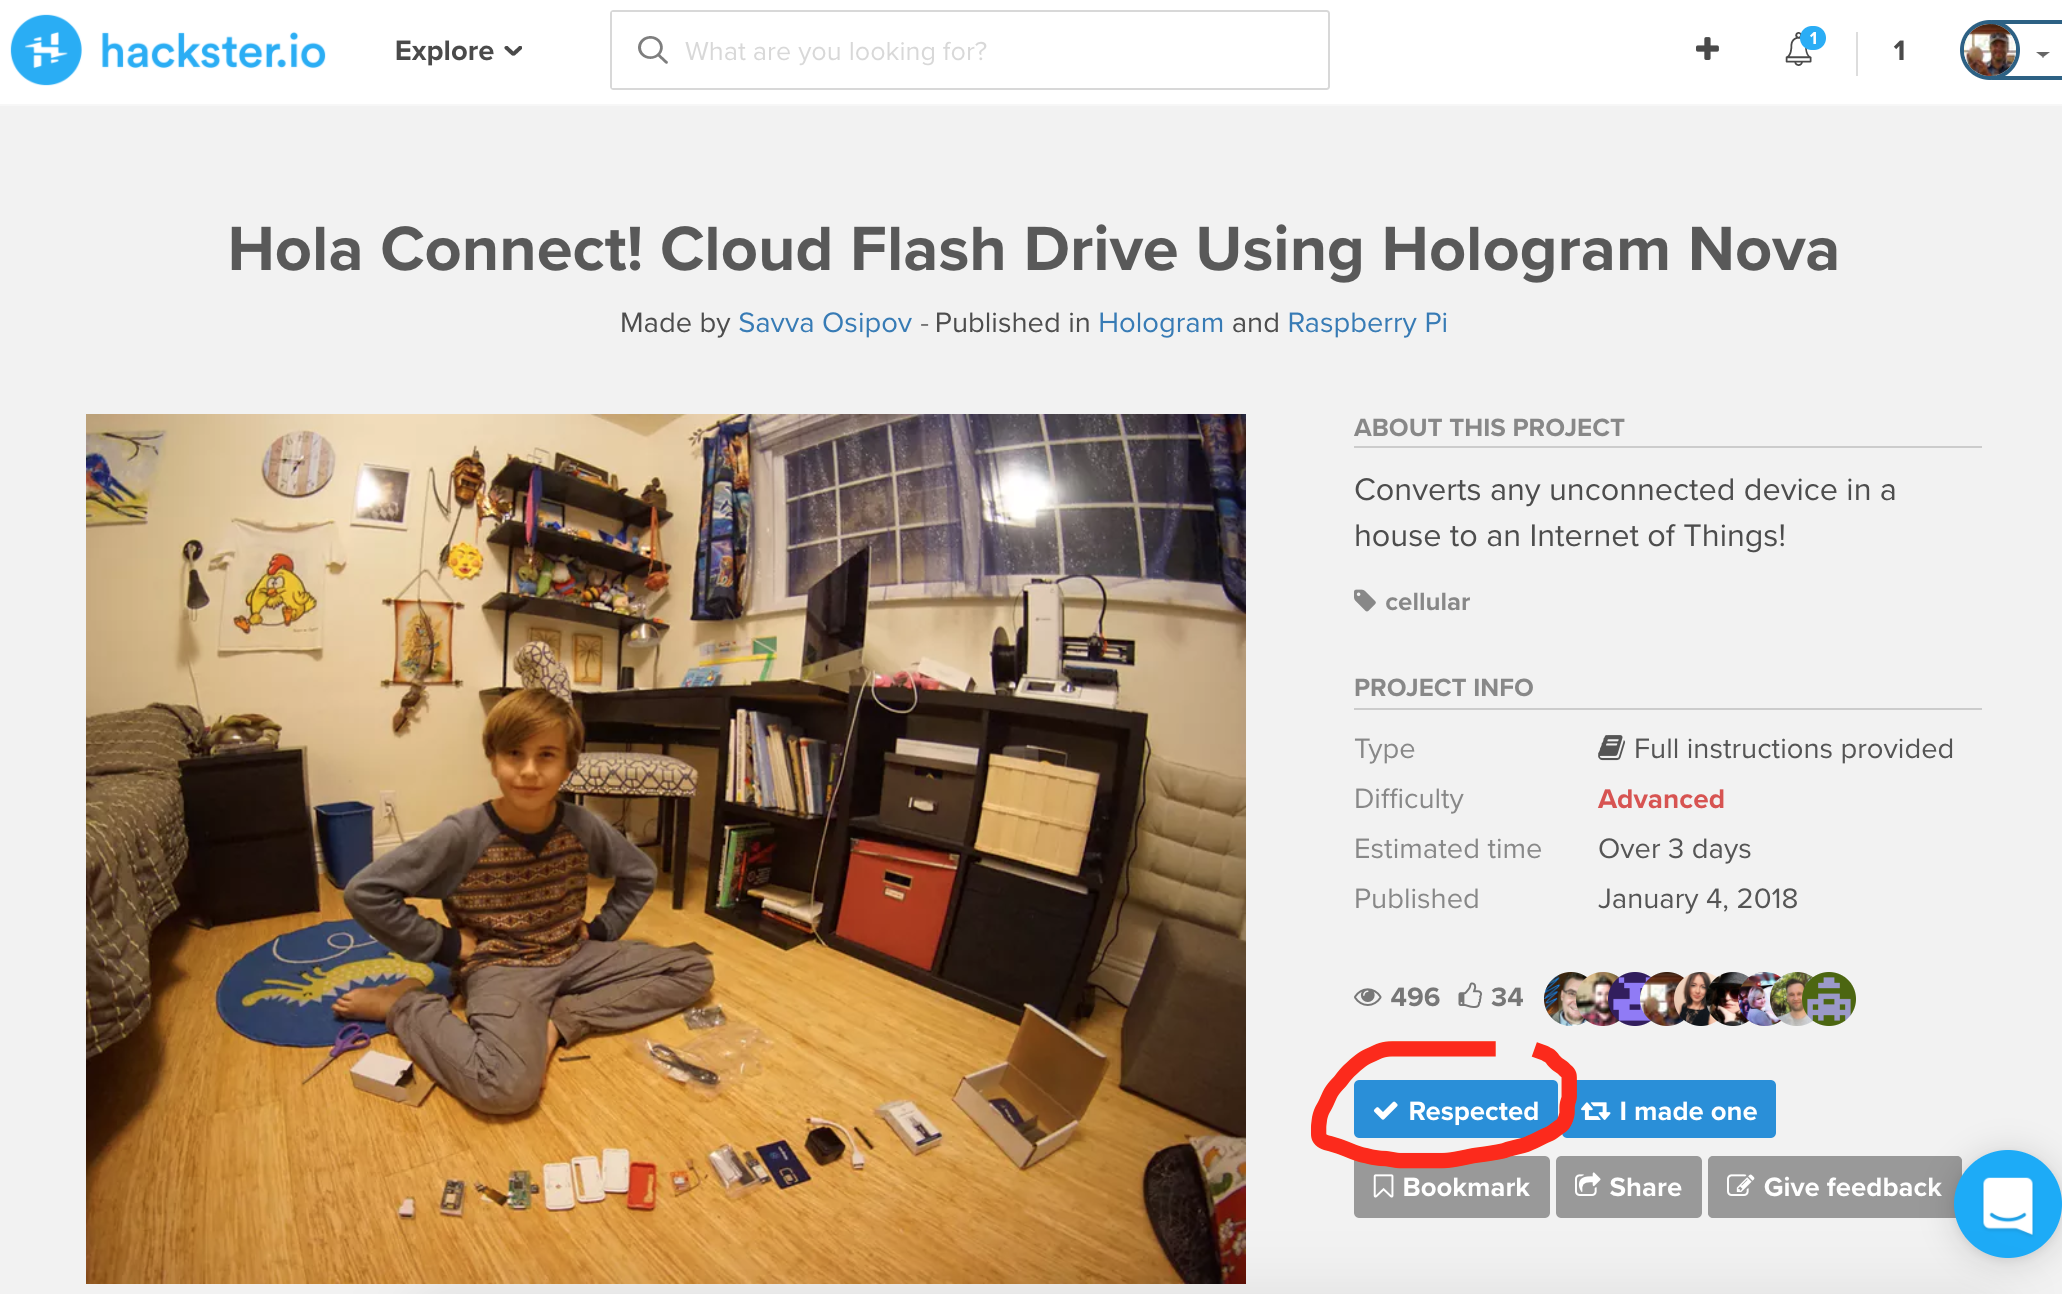Click the plus icon to add project
Viewport: 2062px width, 1294px height.
[1707, 49]
